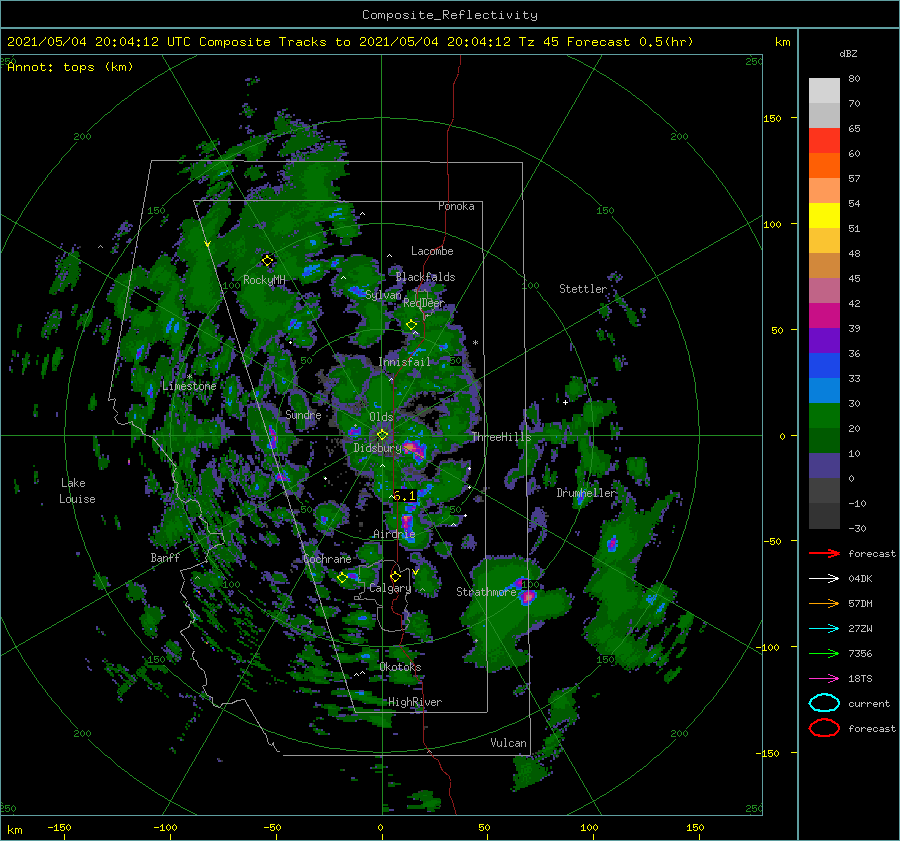The height and width of the screenshot is (841, 900).
Task: Click the green 7356 arrow icon
Action: [824, 653]
